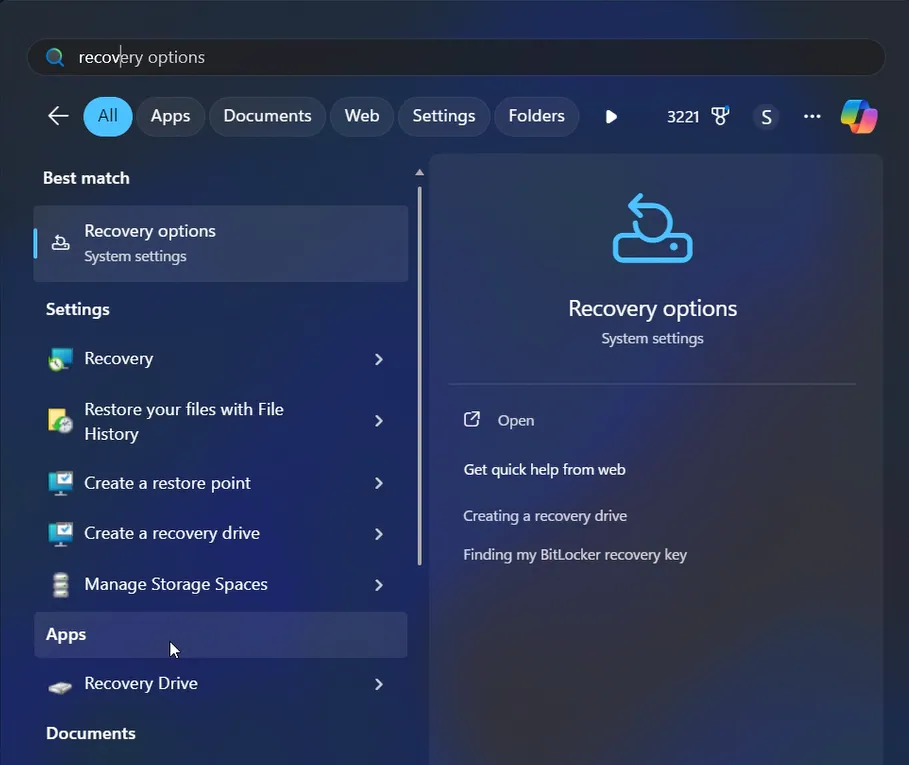Click the Recovery Drive app icon
This screenshot has width=909, height=765.
pos(61,685)
